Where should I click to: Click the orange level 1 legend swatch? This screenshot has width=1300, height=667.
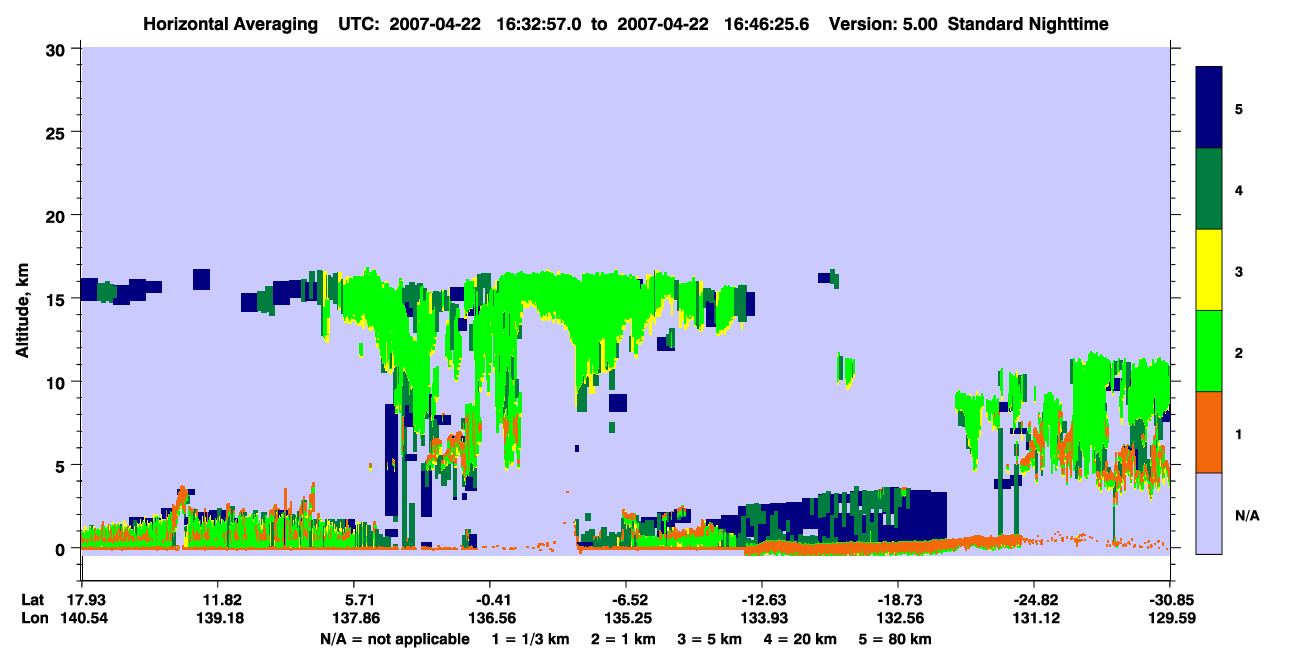pyautogui.click(x=1209, y=432)
